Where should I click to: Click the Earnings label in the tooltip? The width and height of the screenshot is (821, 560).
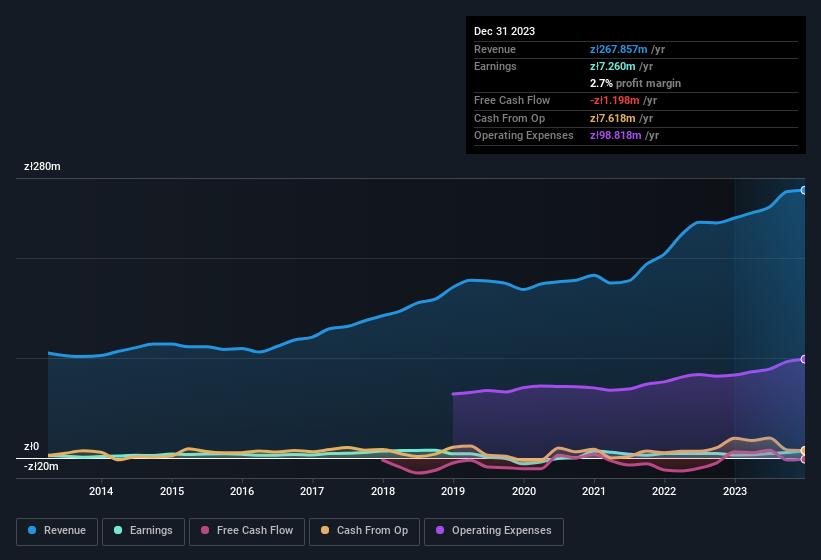point(495,66)
